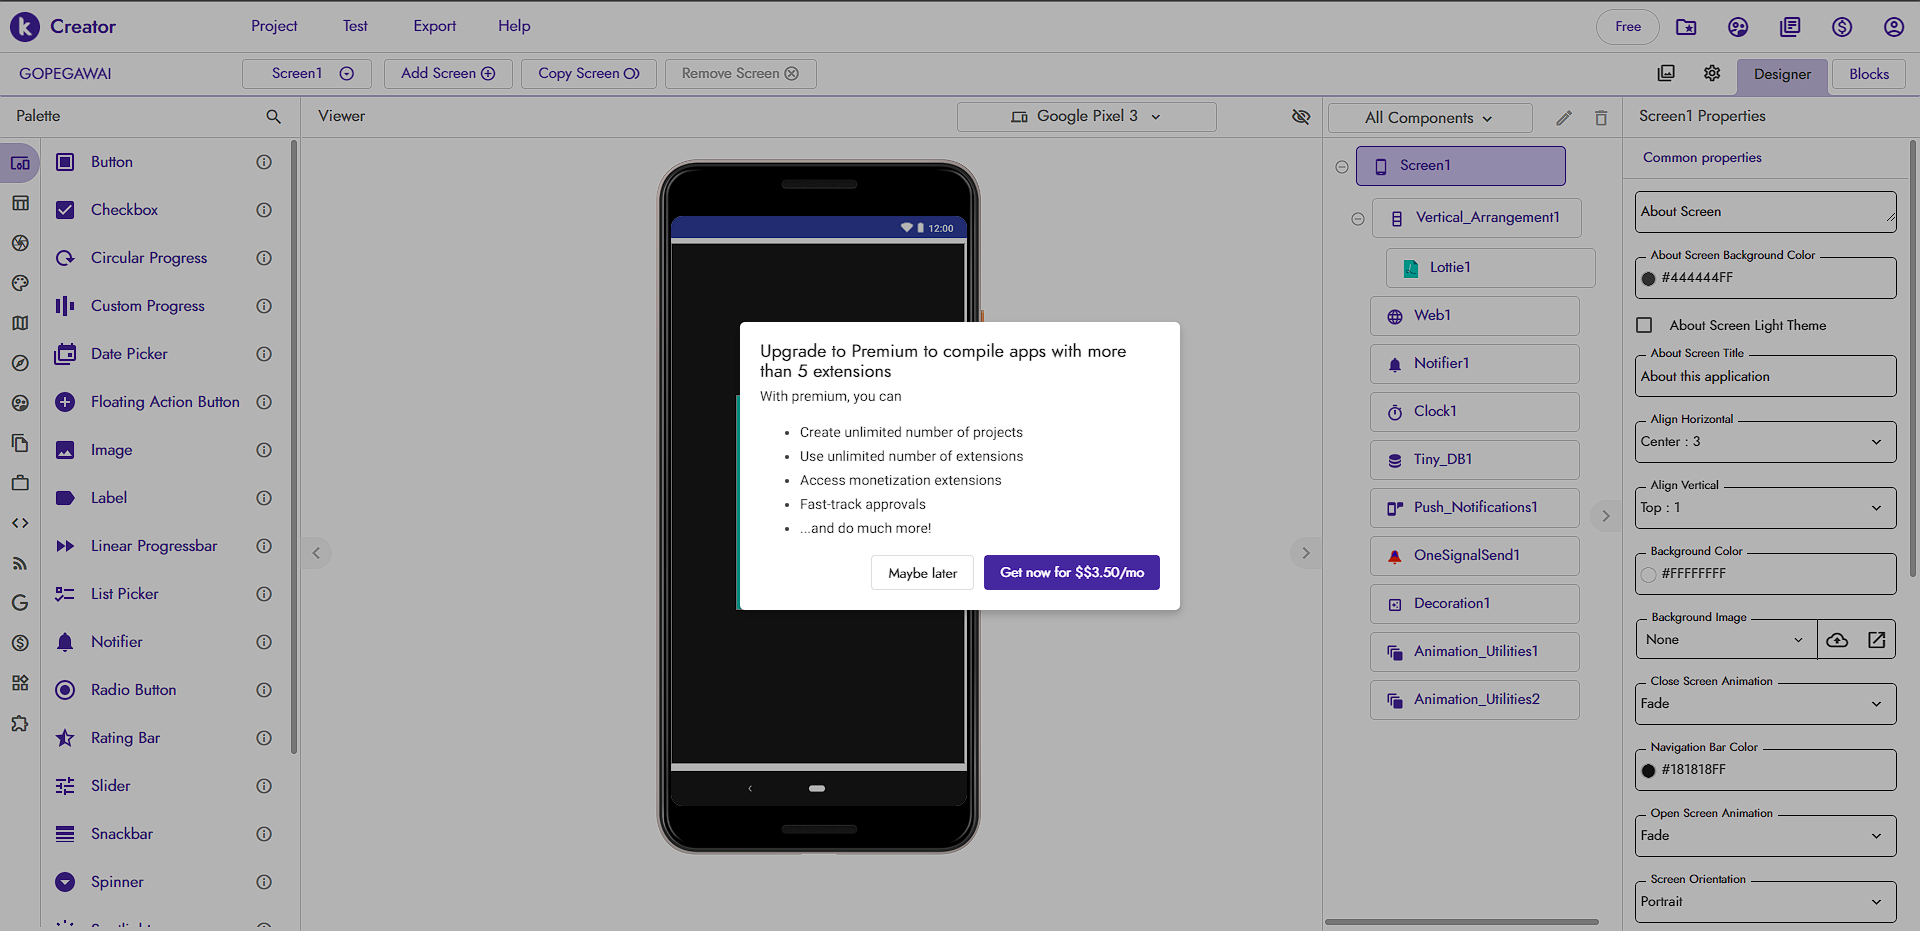Expand the All Components dropdown
The image size is (1920, 931).
click(x=1429, y=118)
